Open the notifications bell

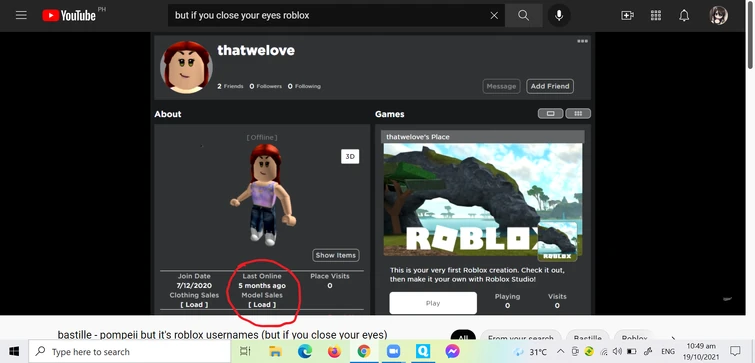coord(684,15)
